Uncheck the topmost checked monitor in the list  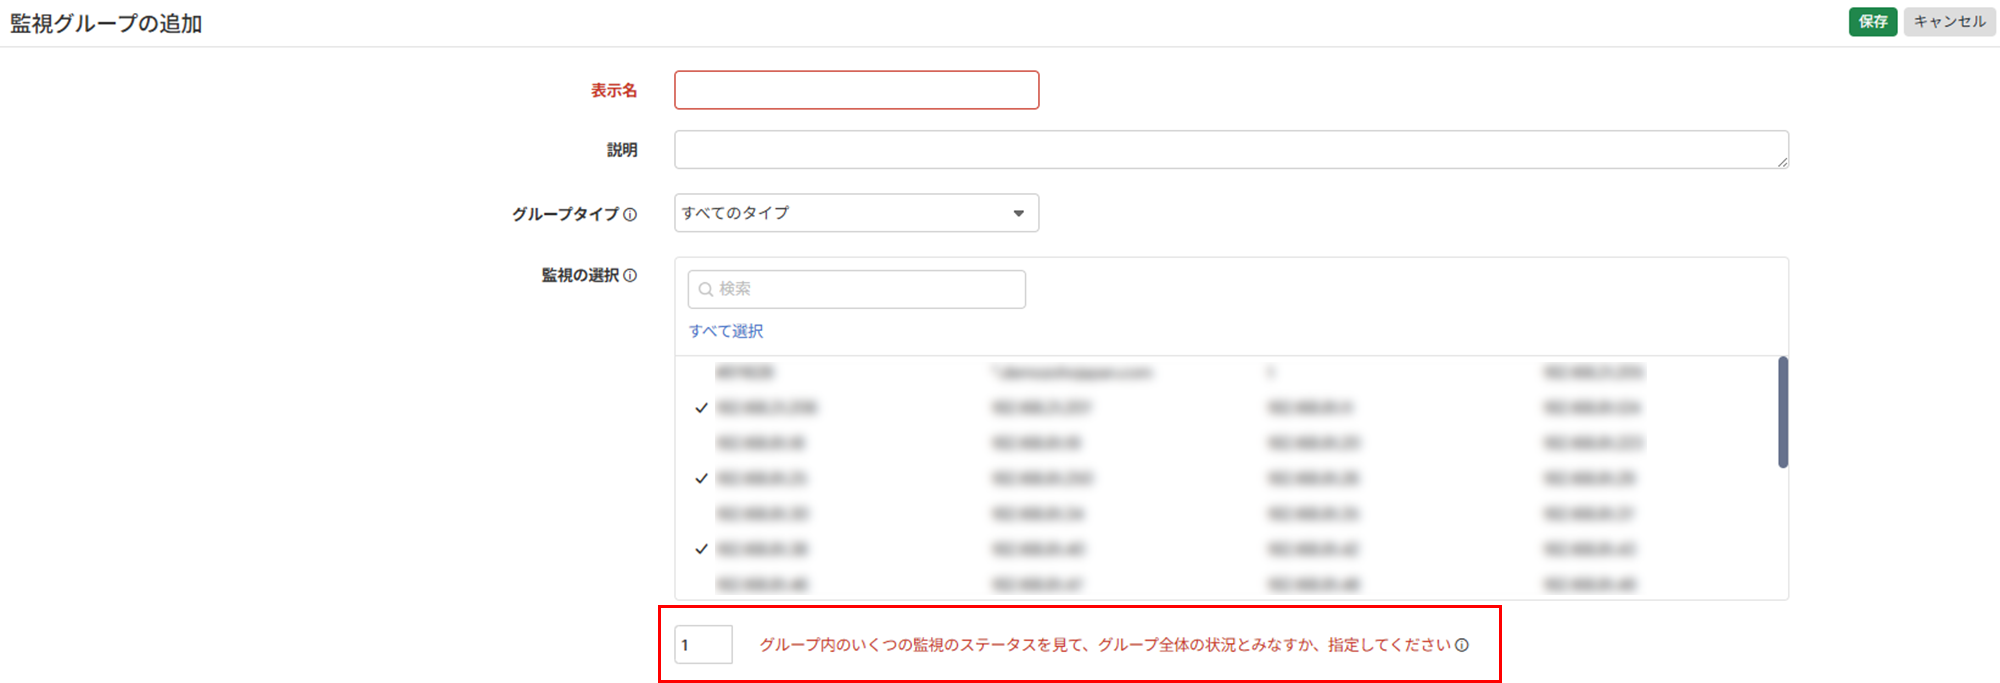point(702,408)
